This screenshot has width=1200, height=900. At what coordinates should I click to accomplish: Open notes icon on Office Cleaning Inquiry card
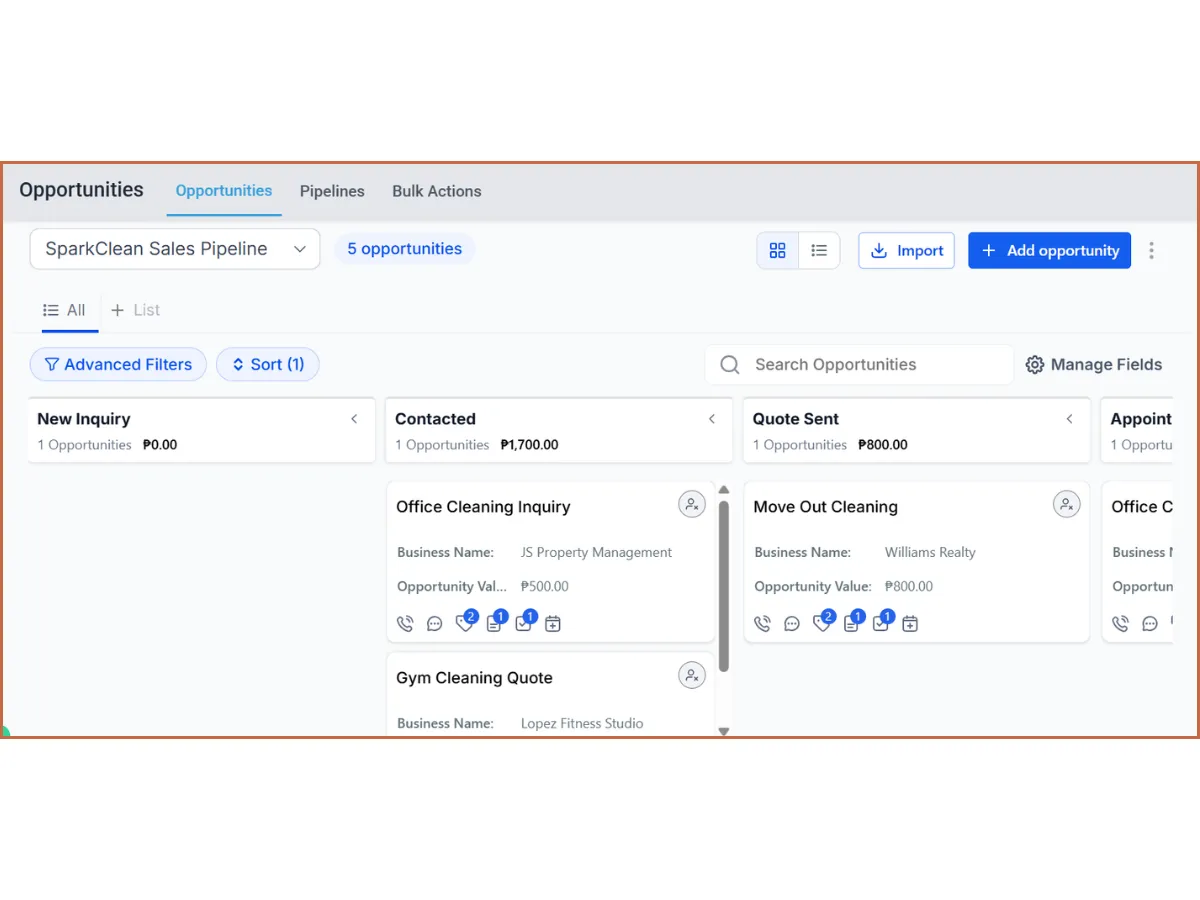pyautogui.click(x=493, y=624)
